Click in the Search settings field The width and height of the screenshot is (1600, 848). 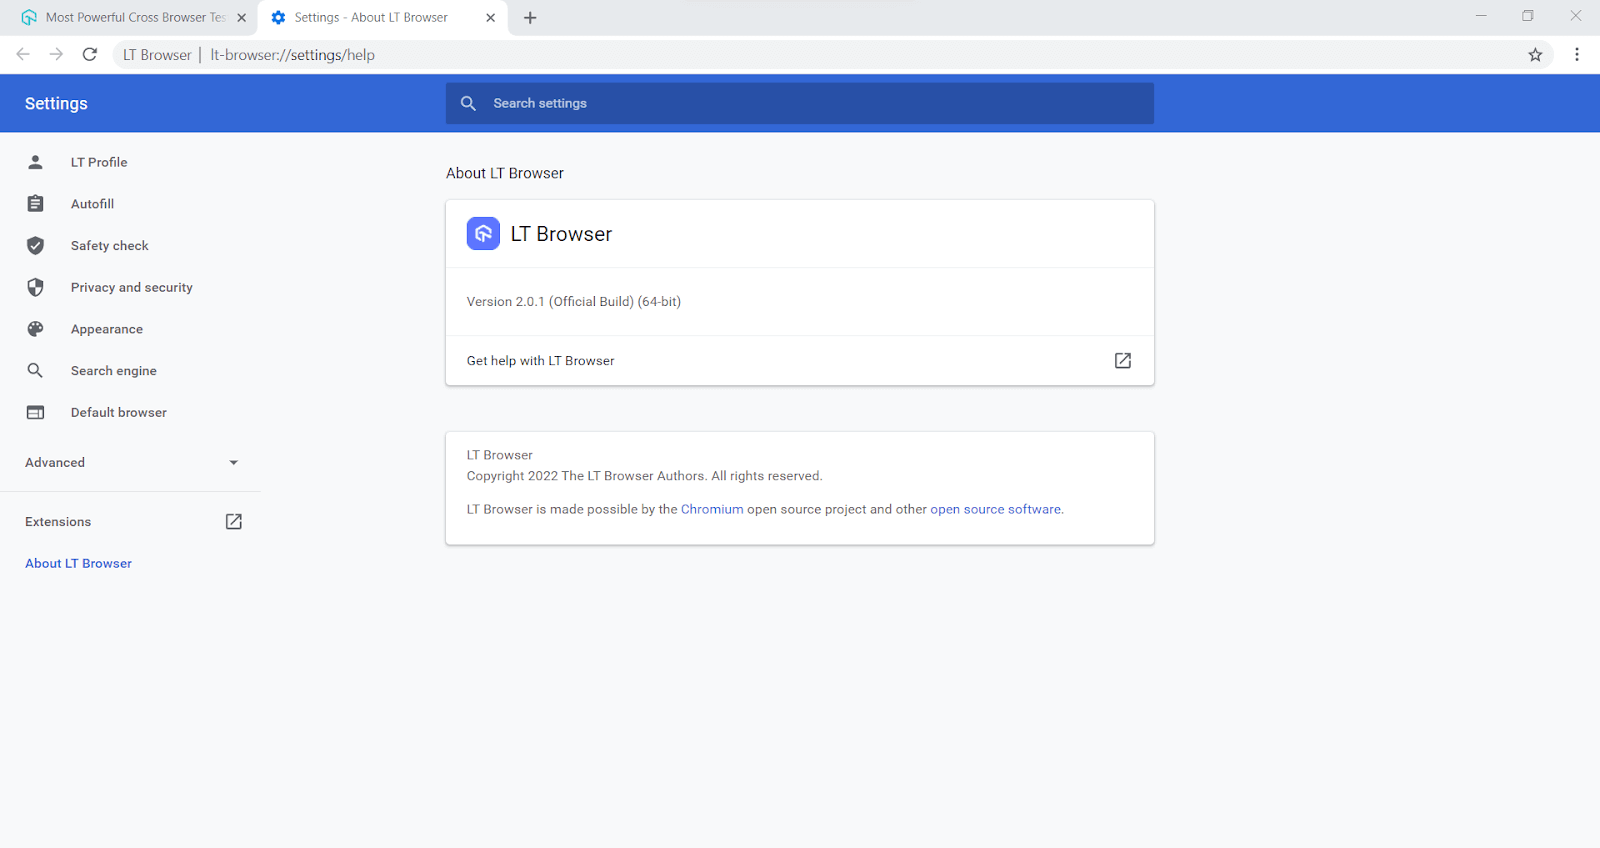pyautogui.click(x=800, y=104)
